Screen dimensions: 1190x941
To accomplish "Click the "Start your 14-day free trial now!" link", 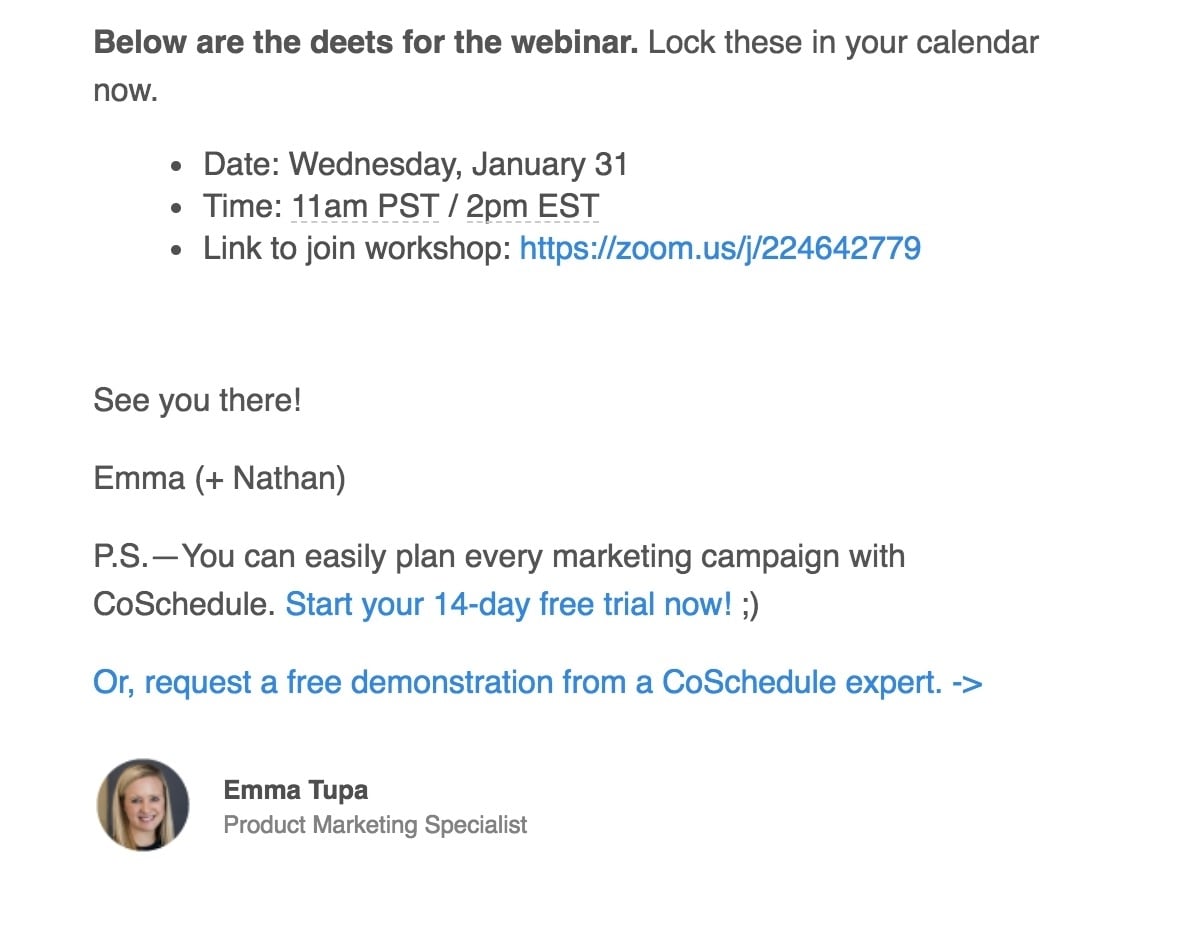I will (508, 604).
